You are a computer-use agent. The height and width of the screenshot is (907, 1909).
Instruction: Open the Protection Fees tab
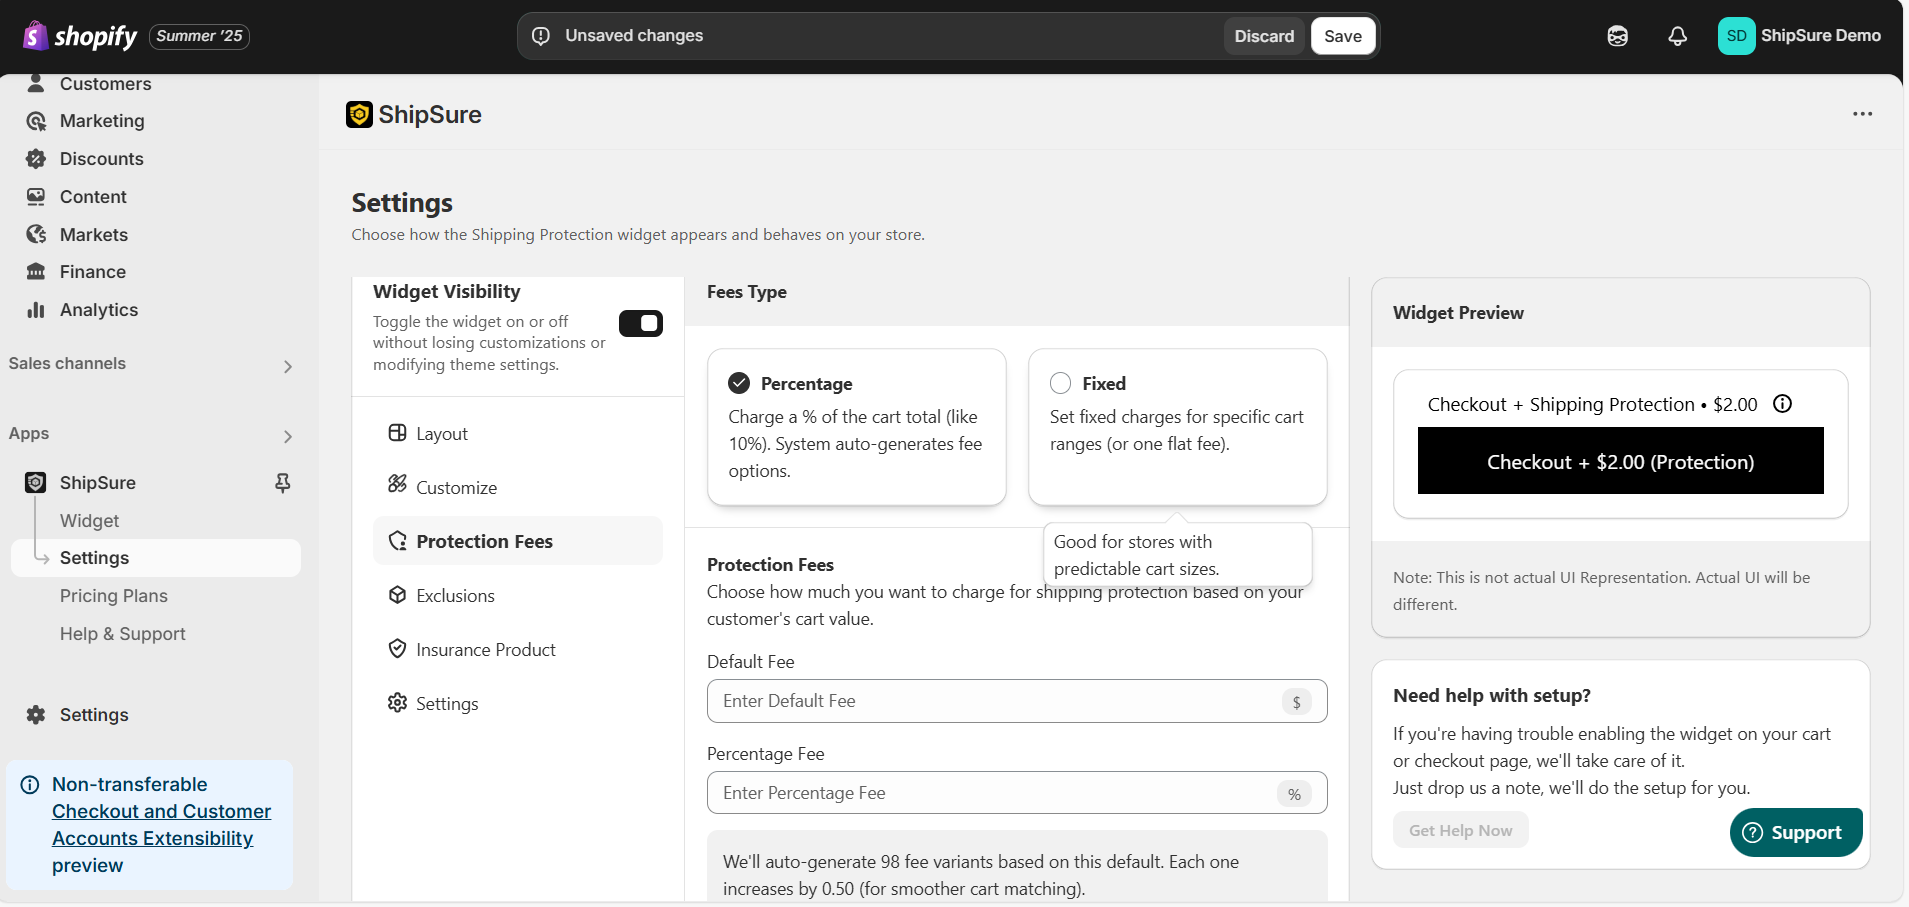517,541
